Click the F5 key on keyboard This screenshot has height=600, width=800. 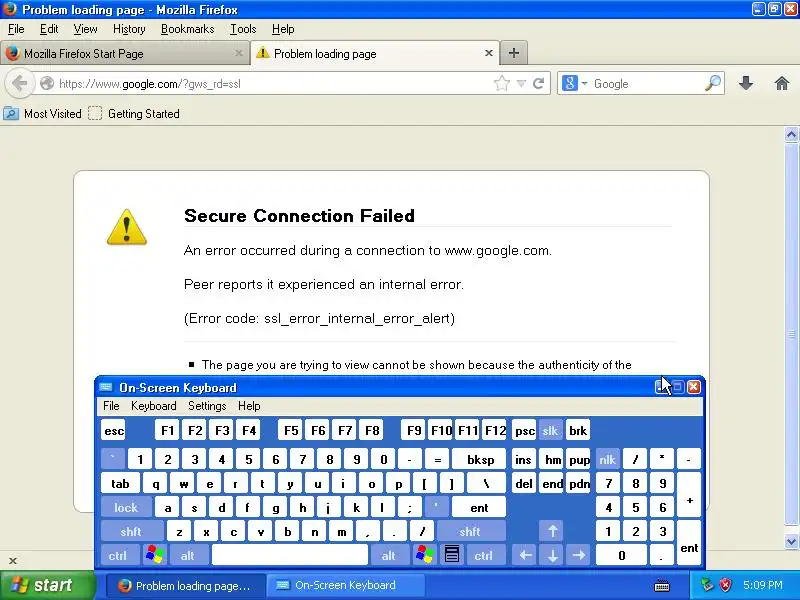[x=291, y=431]
